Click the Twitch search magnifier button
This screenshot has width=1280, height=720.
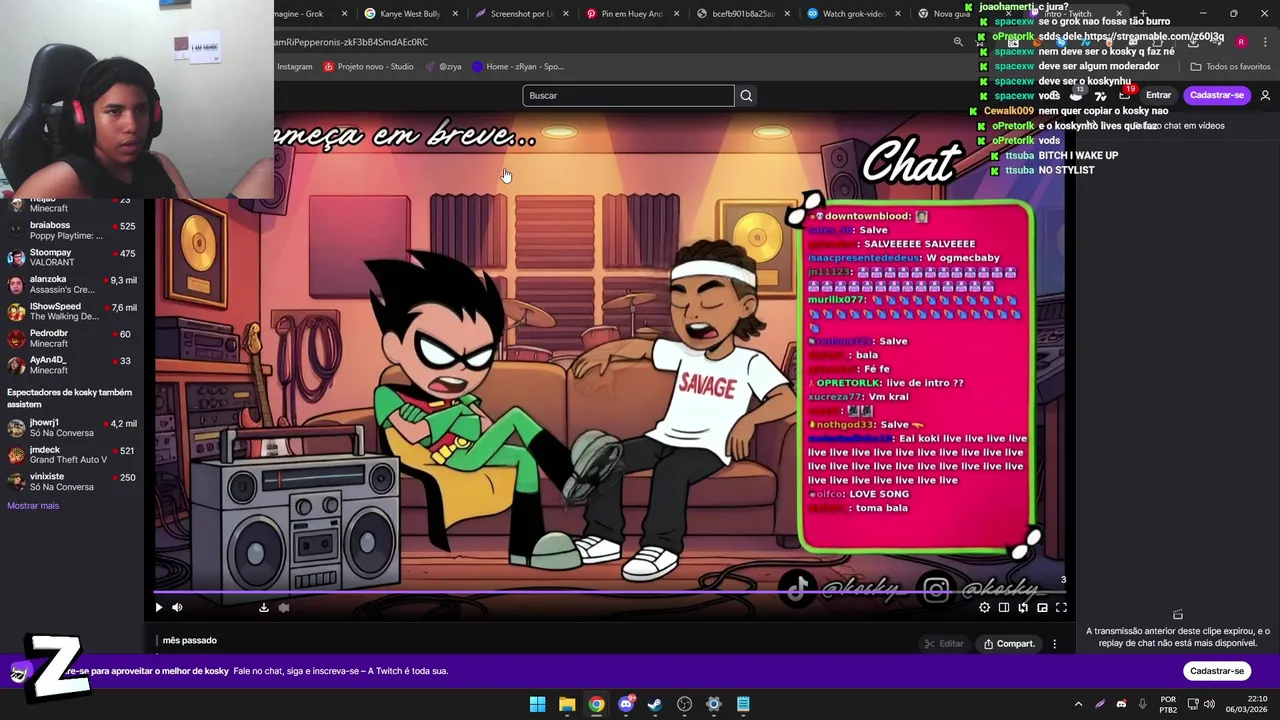(x=746, y=95)
